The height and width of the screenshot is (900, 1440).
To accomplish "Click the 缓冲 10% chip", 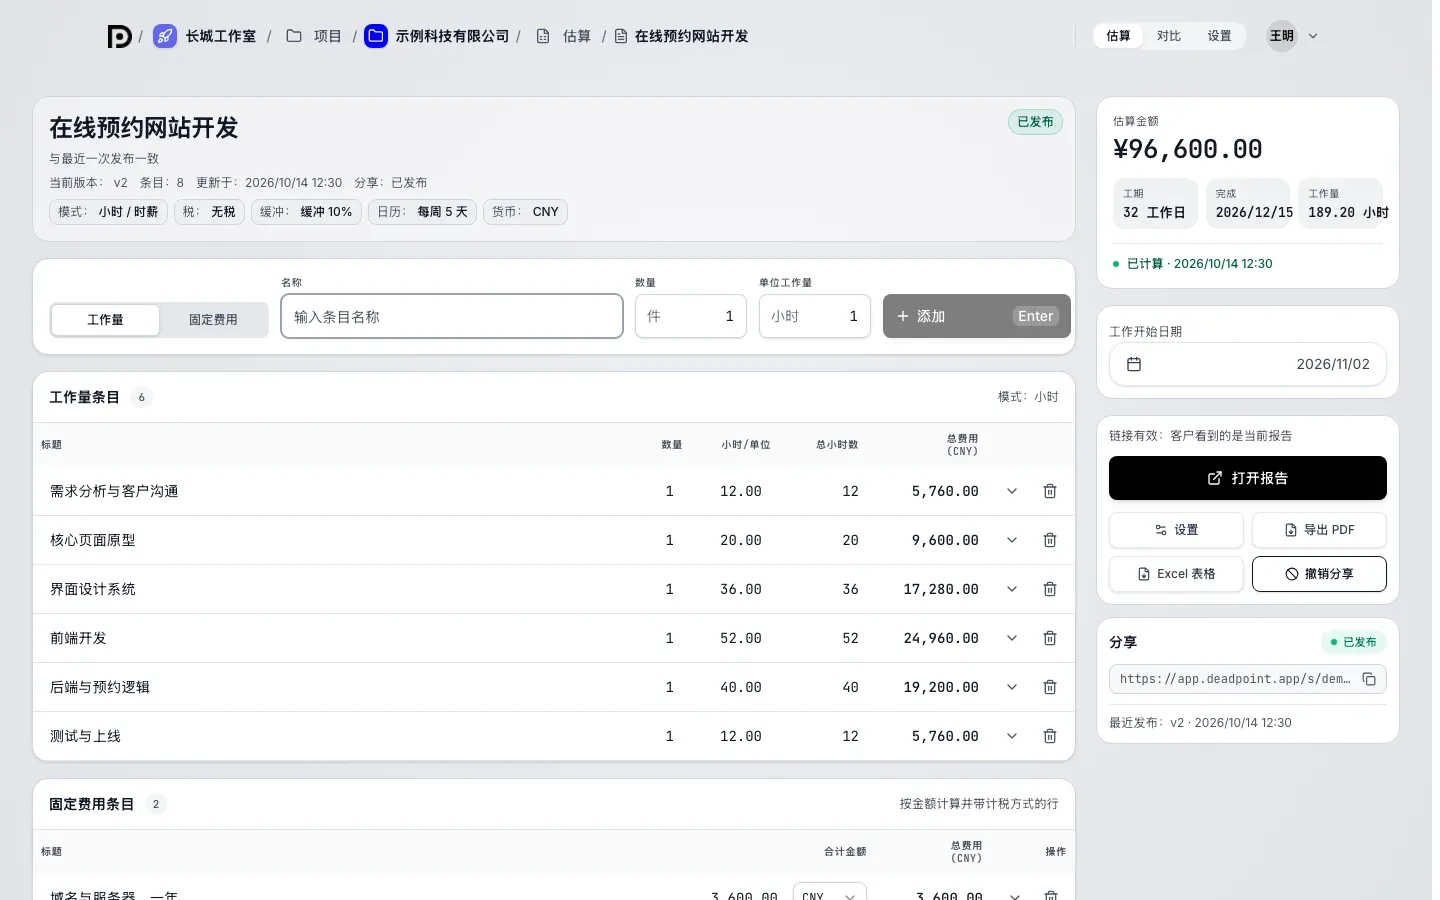I will point(306,212).
